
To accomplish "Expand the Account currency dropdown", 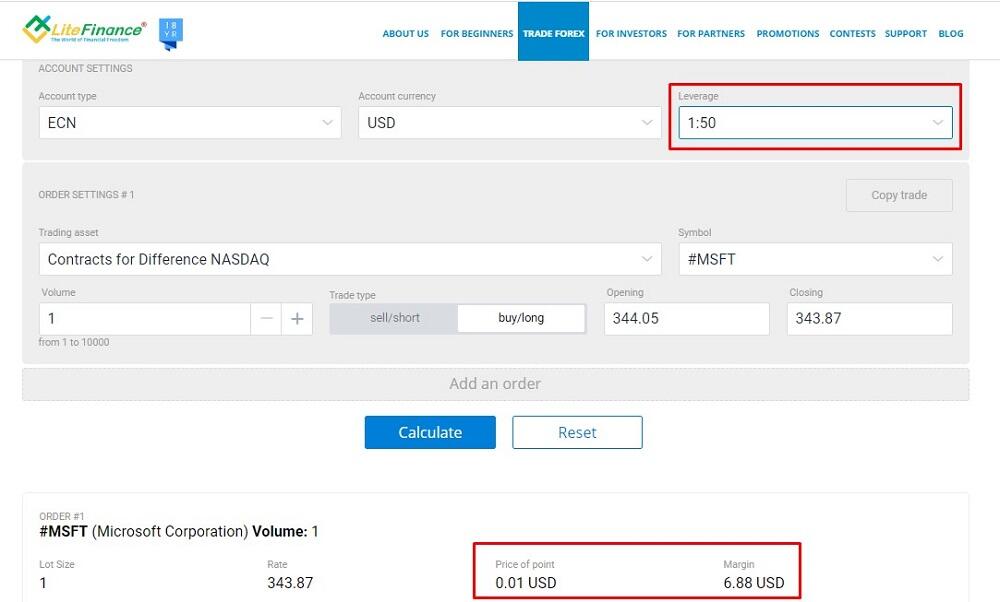I will [x=509, y=123].
